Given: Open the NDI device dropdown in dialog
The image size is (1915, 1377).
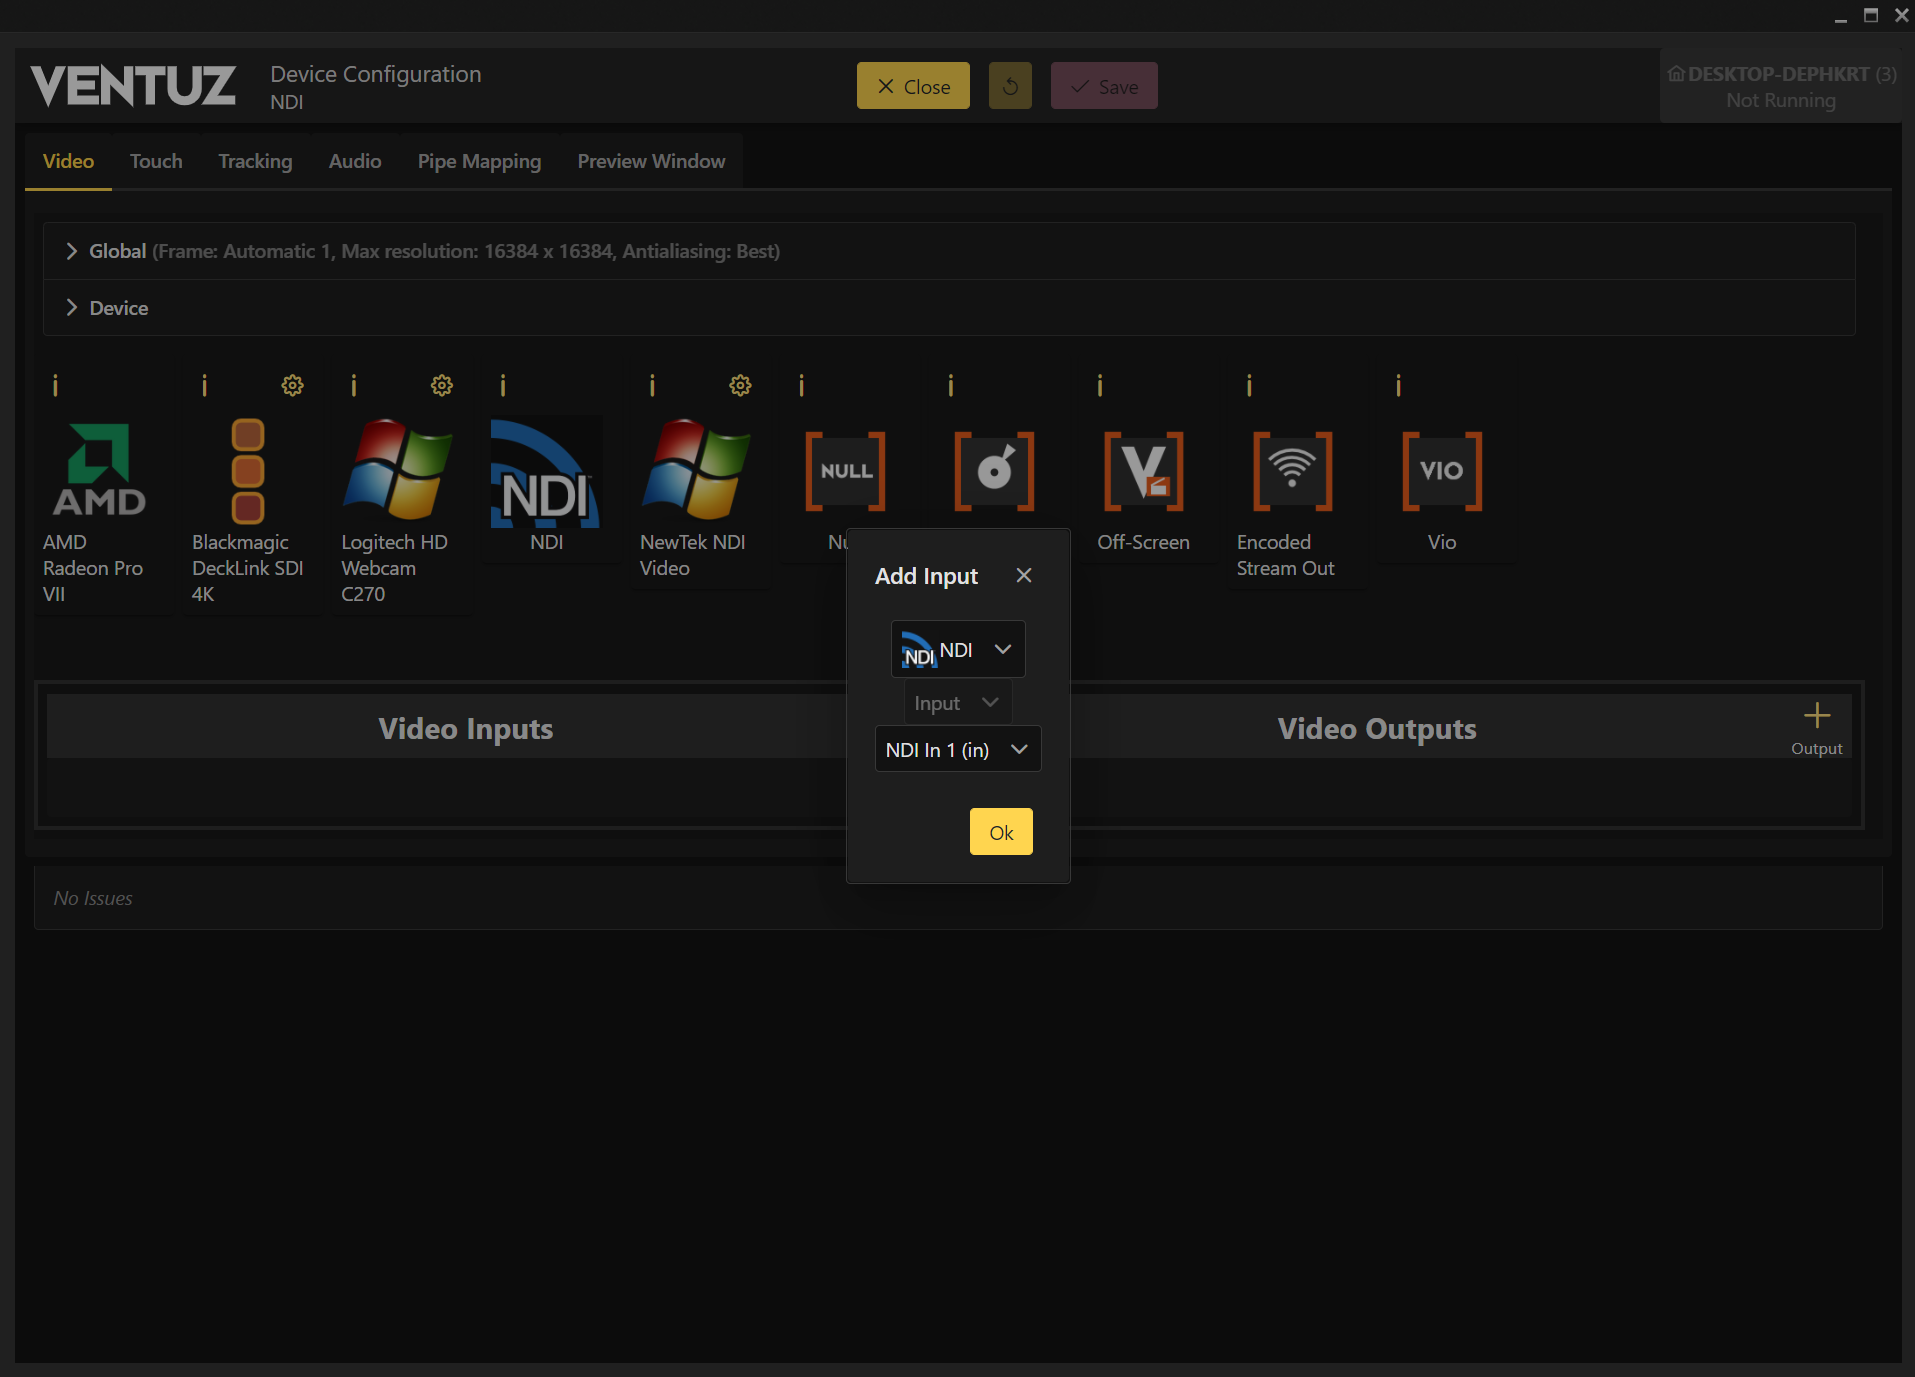Looking at the screenshot, I should tap(957, 650).
